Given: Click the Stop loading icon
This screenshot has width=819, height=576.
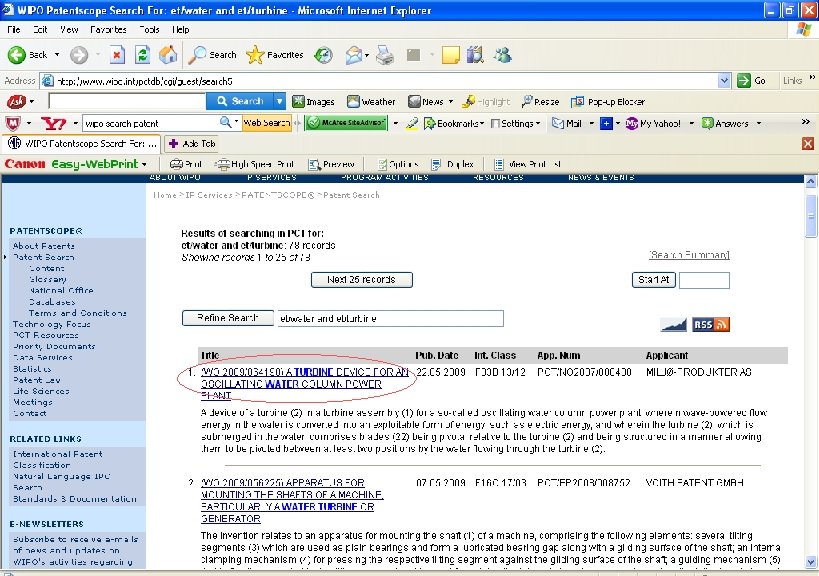Looking at the screenshot, I should [117, 55].
